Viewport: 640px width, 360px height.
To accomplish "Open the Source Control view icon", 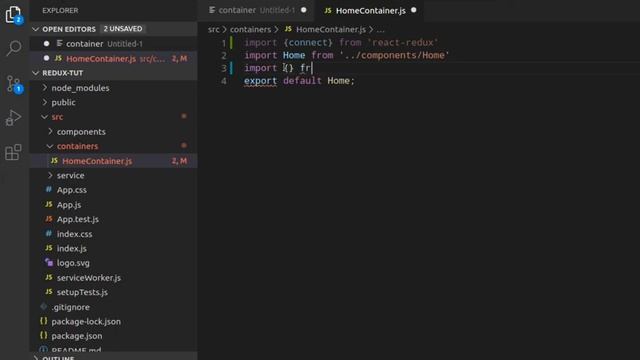I will pos(14,84).
